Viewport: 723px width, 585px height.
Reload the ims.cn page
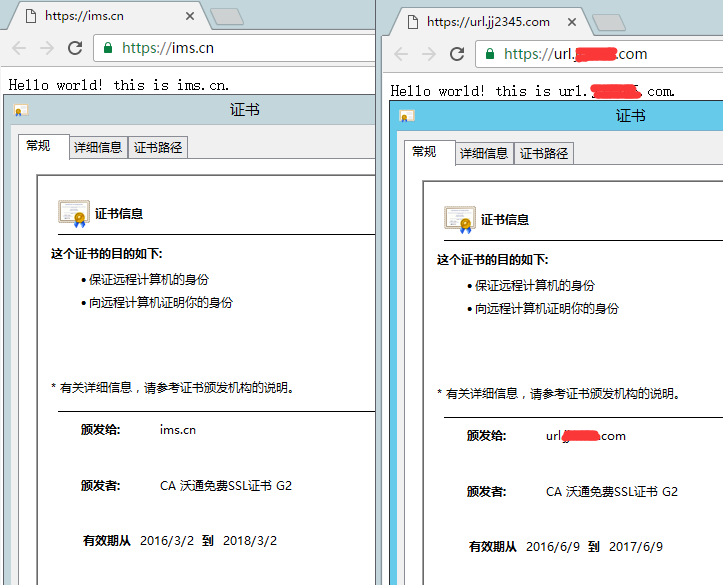click(75, 48)
